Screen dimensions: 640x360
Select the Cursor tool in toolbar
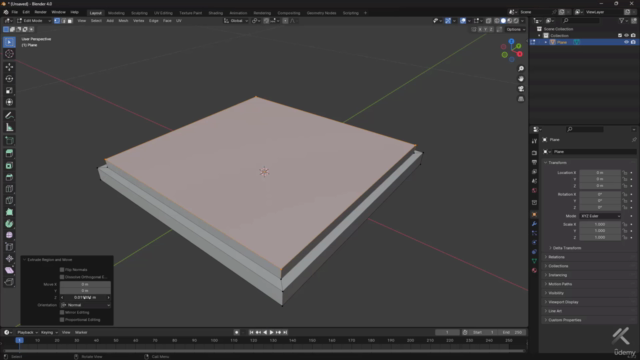(x=9, y=54)
